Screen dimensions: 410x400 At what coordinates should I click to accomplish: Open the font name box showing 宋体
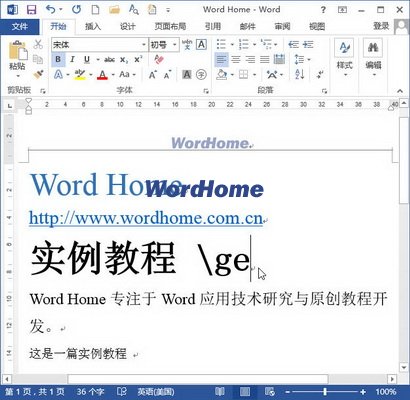pyautogui.click(x=99, y=45)
